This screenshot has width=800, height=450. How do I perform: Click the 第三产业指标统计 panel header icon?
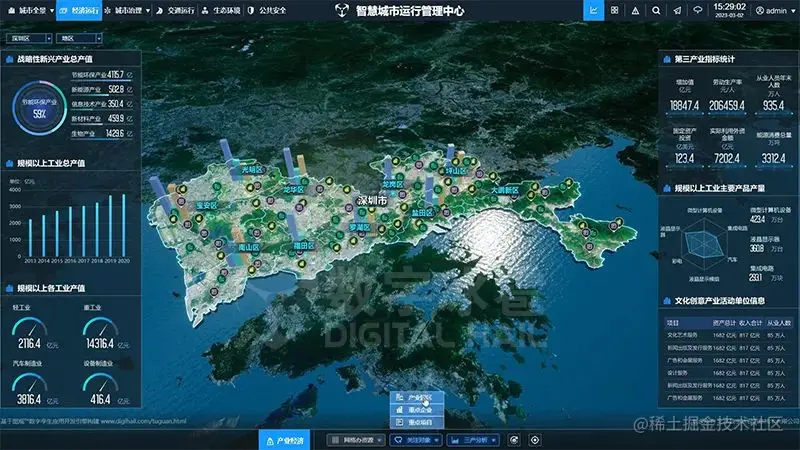click(667, 59)
